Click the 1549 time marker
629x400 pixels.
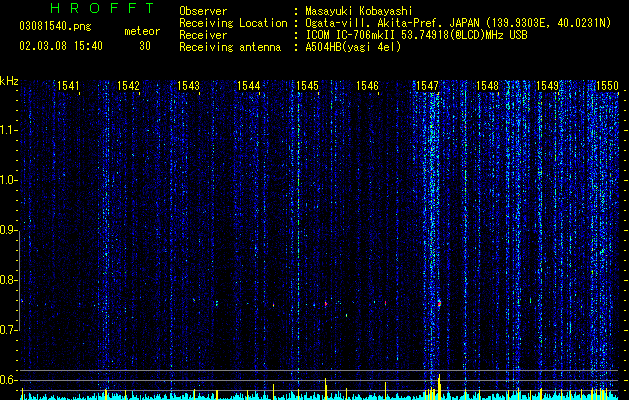[x=547, y=86]
